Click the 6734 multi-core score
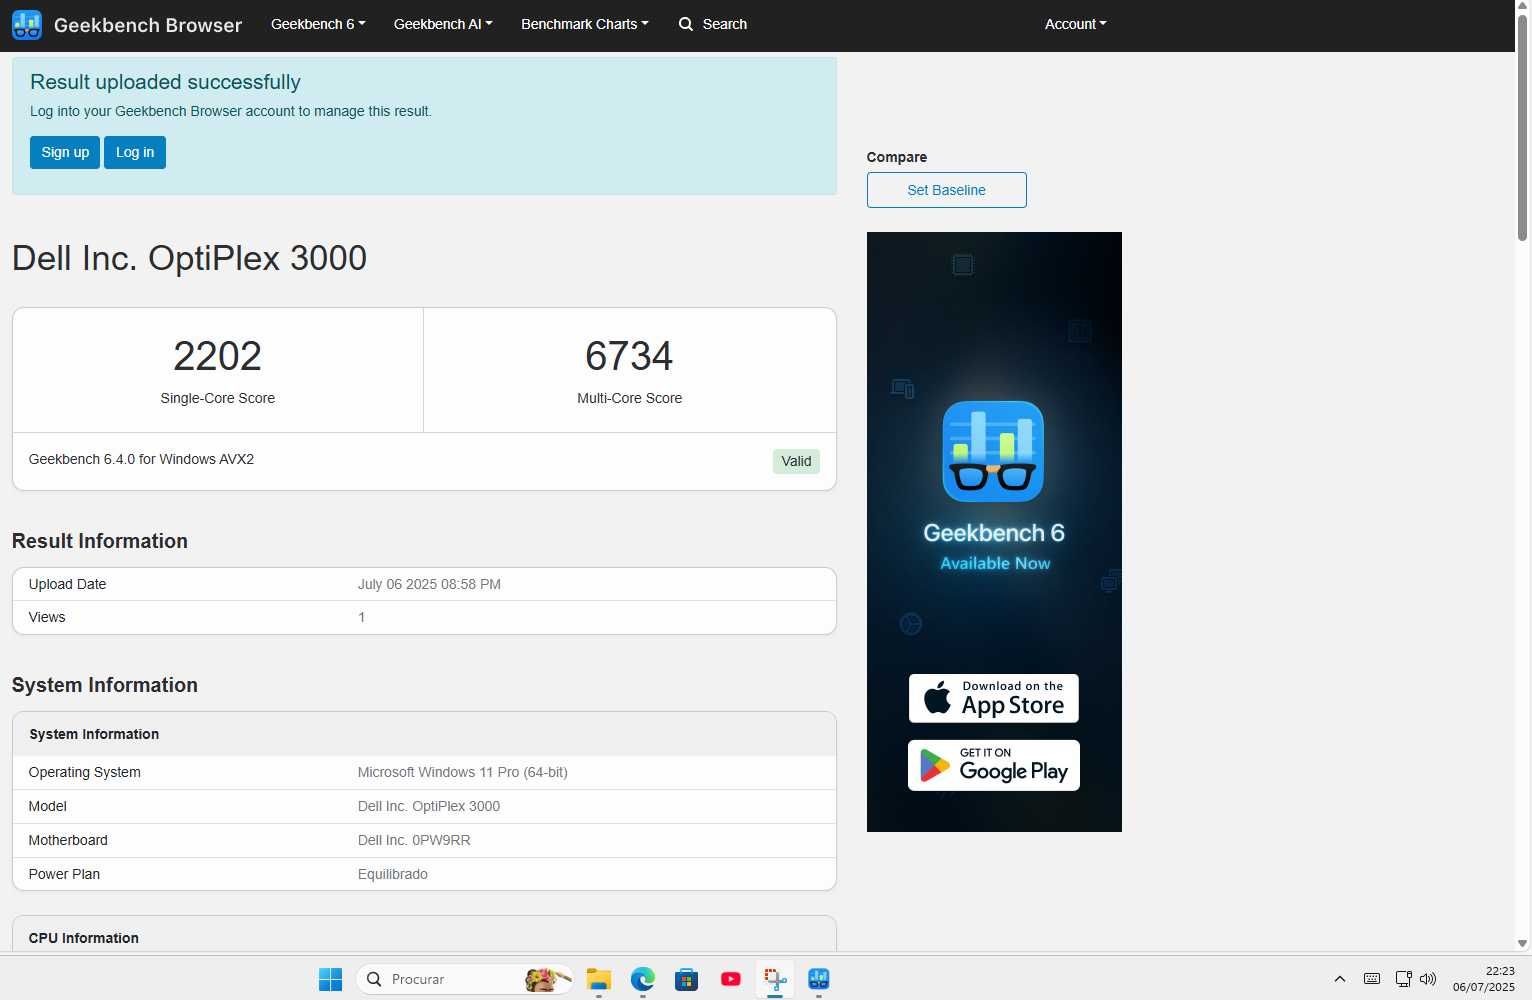 tap(629, 356)
